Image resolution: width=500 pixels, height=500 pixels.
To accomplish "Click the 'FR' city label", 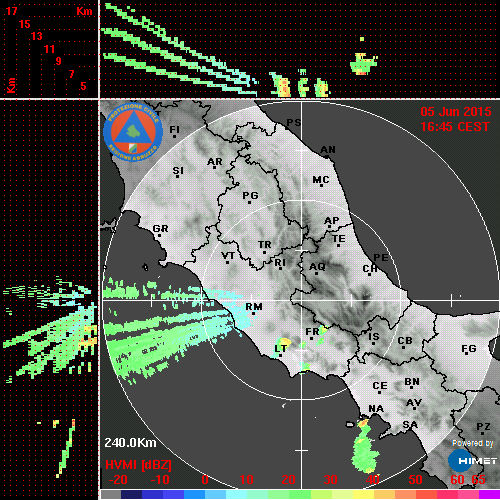I will tap(312, 332).
